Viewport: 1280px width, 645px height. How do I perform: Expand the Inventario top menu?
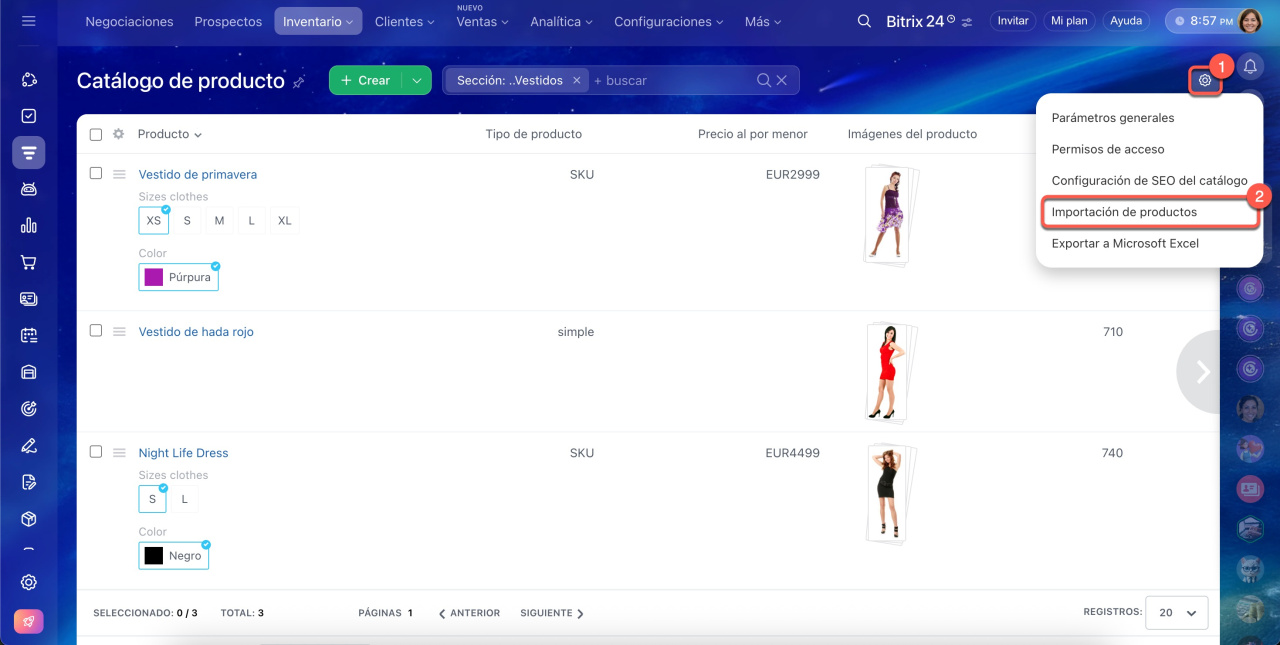coord(318,21)
